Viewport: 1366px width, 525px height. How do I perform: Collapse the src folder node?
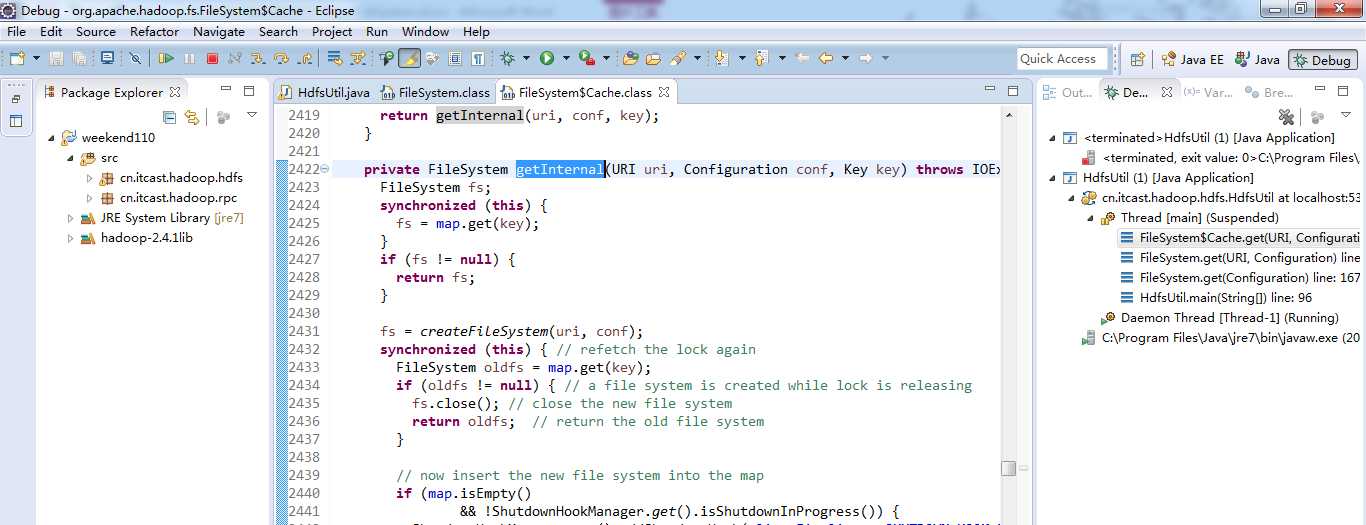[71, 157]
